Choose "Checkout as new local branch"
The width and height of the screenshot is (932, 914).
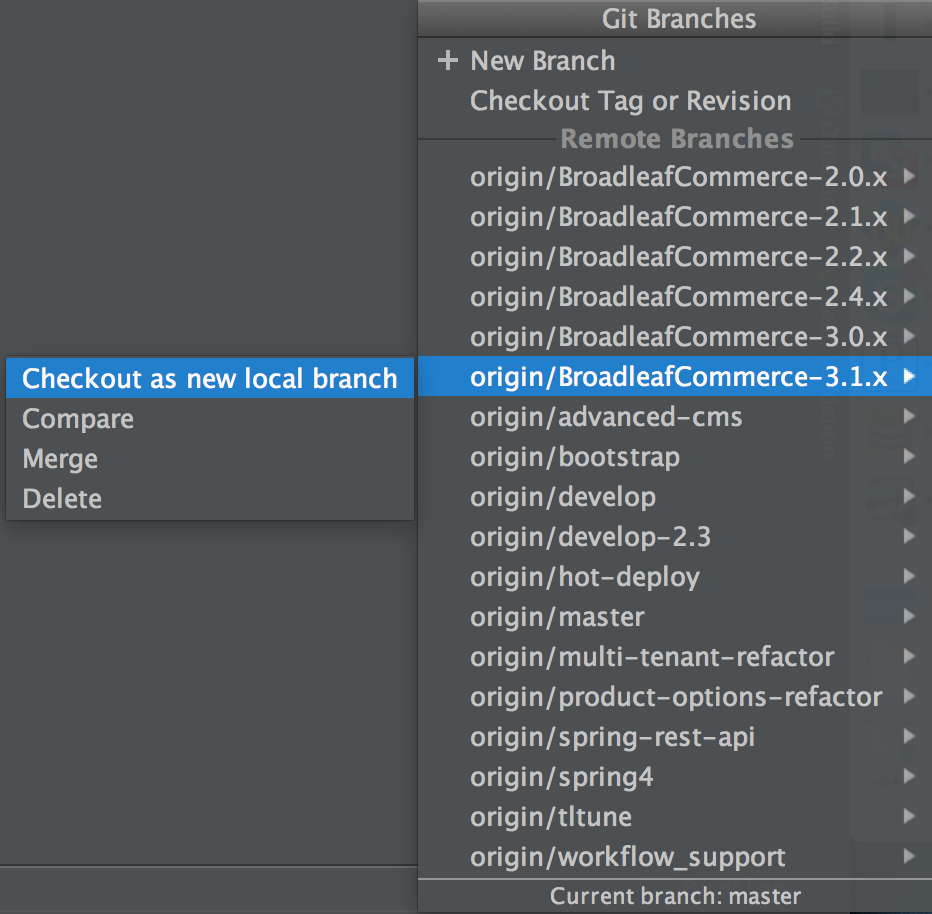209,378
